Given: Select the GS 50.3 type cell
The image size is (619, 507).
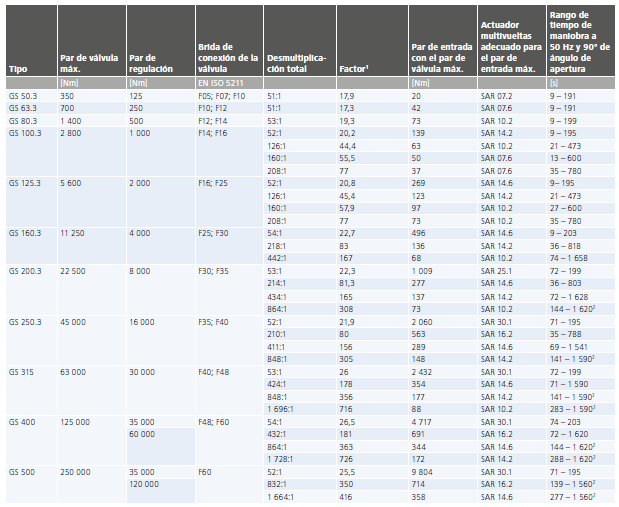Looking at the screenshot, I should 24,94.
